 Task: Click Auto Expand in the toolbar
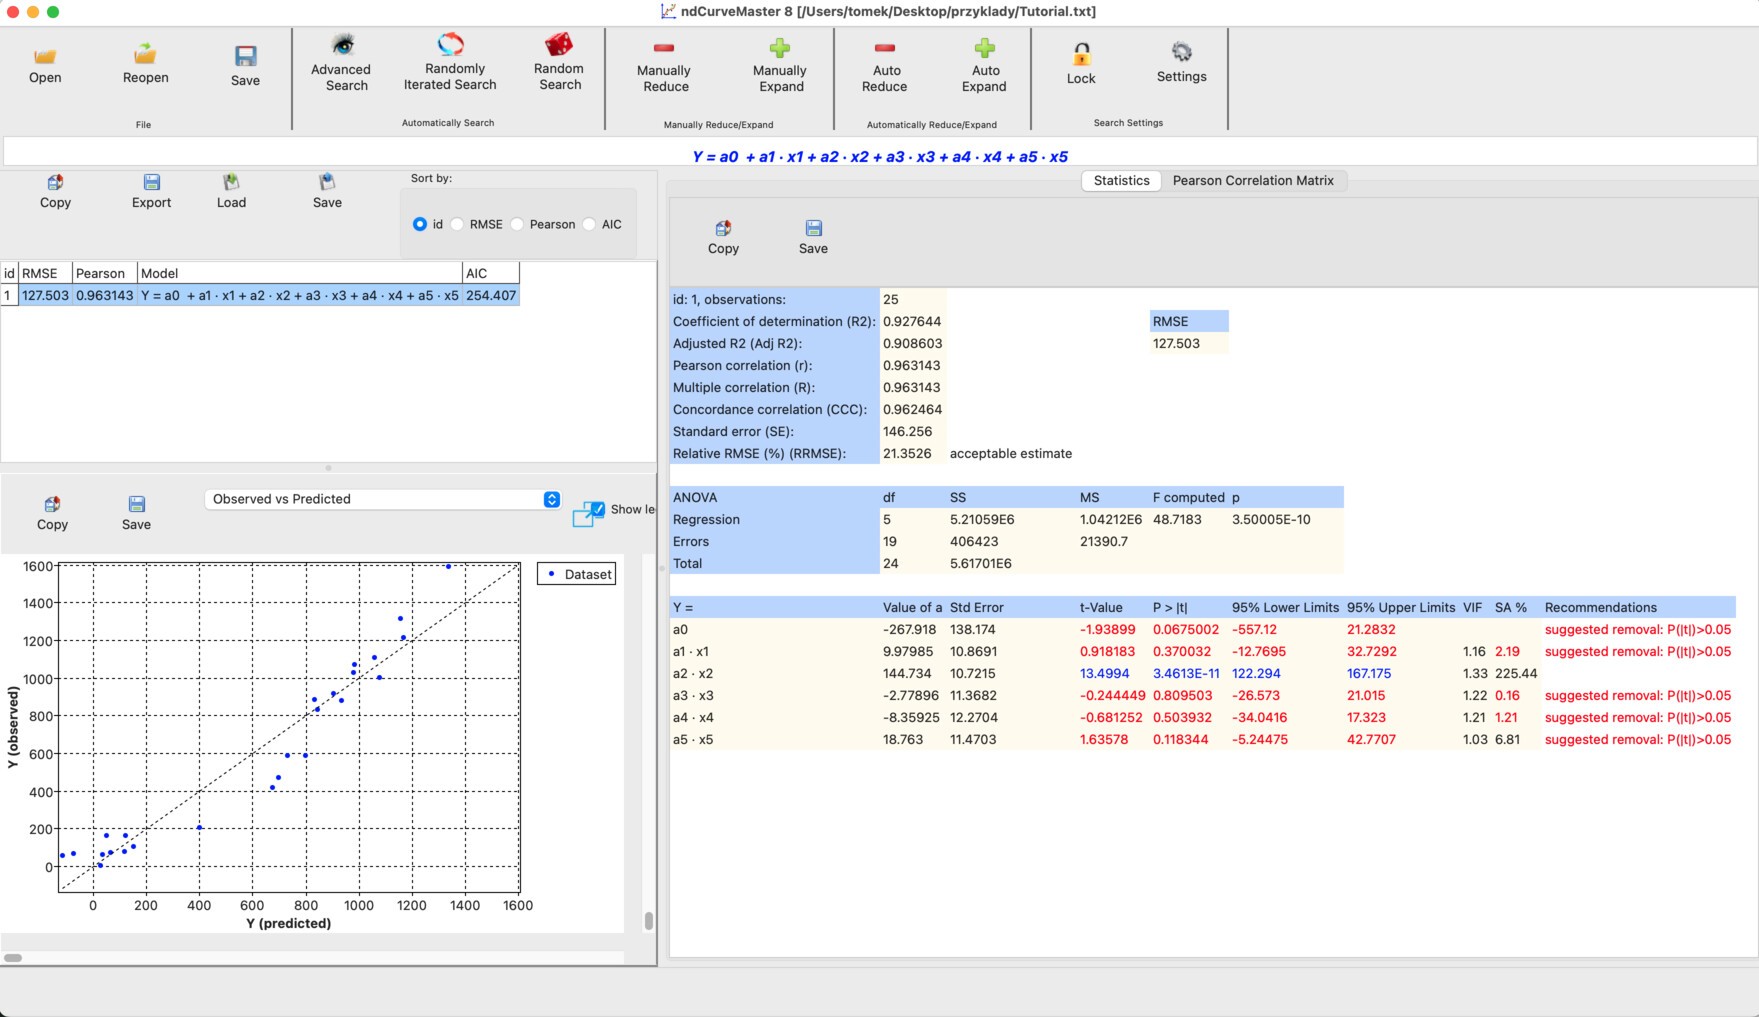[x=985, y=67]
